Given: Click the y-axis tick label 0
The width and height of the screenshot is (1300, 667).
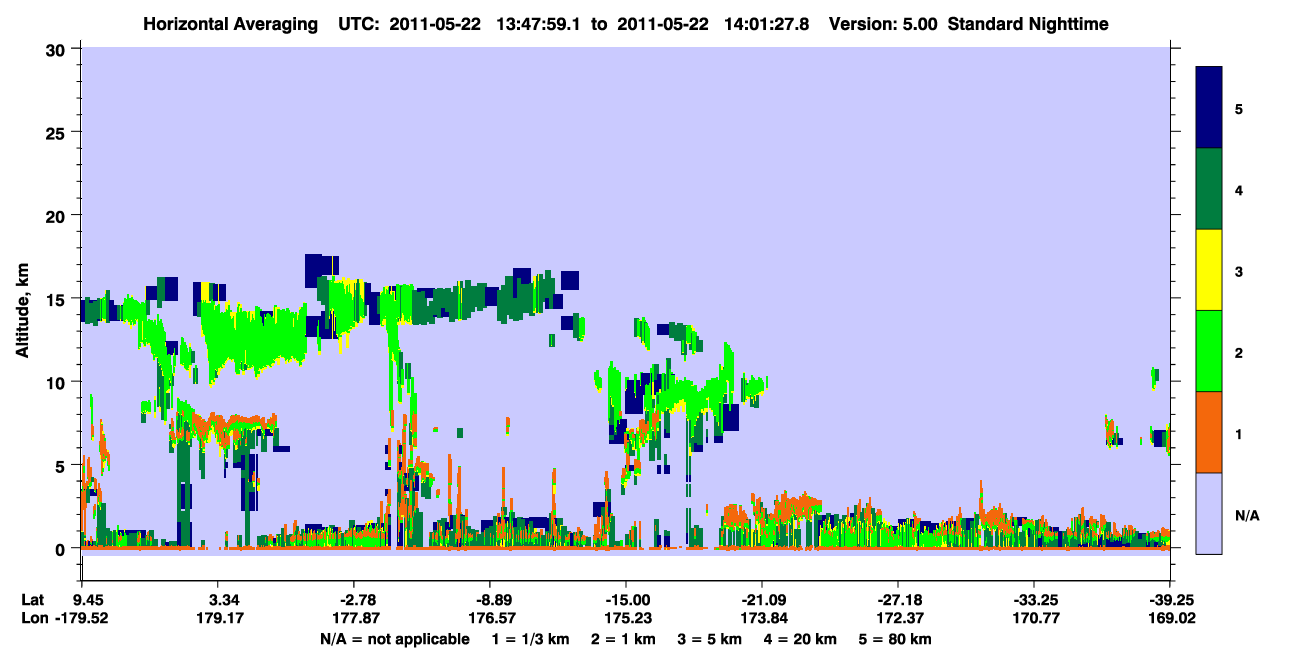Looking at the screenshot, I should 63,548.
